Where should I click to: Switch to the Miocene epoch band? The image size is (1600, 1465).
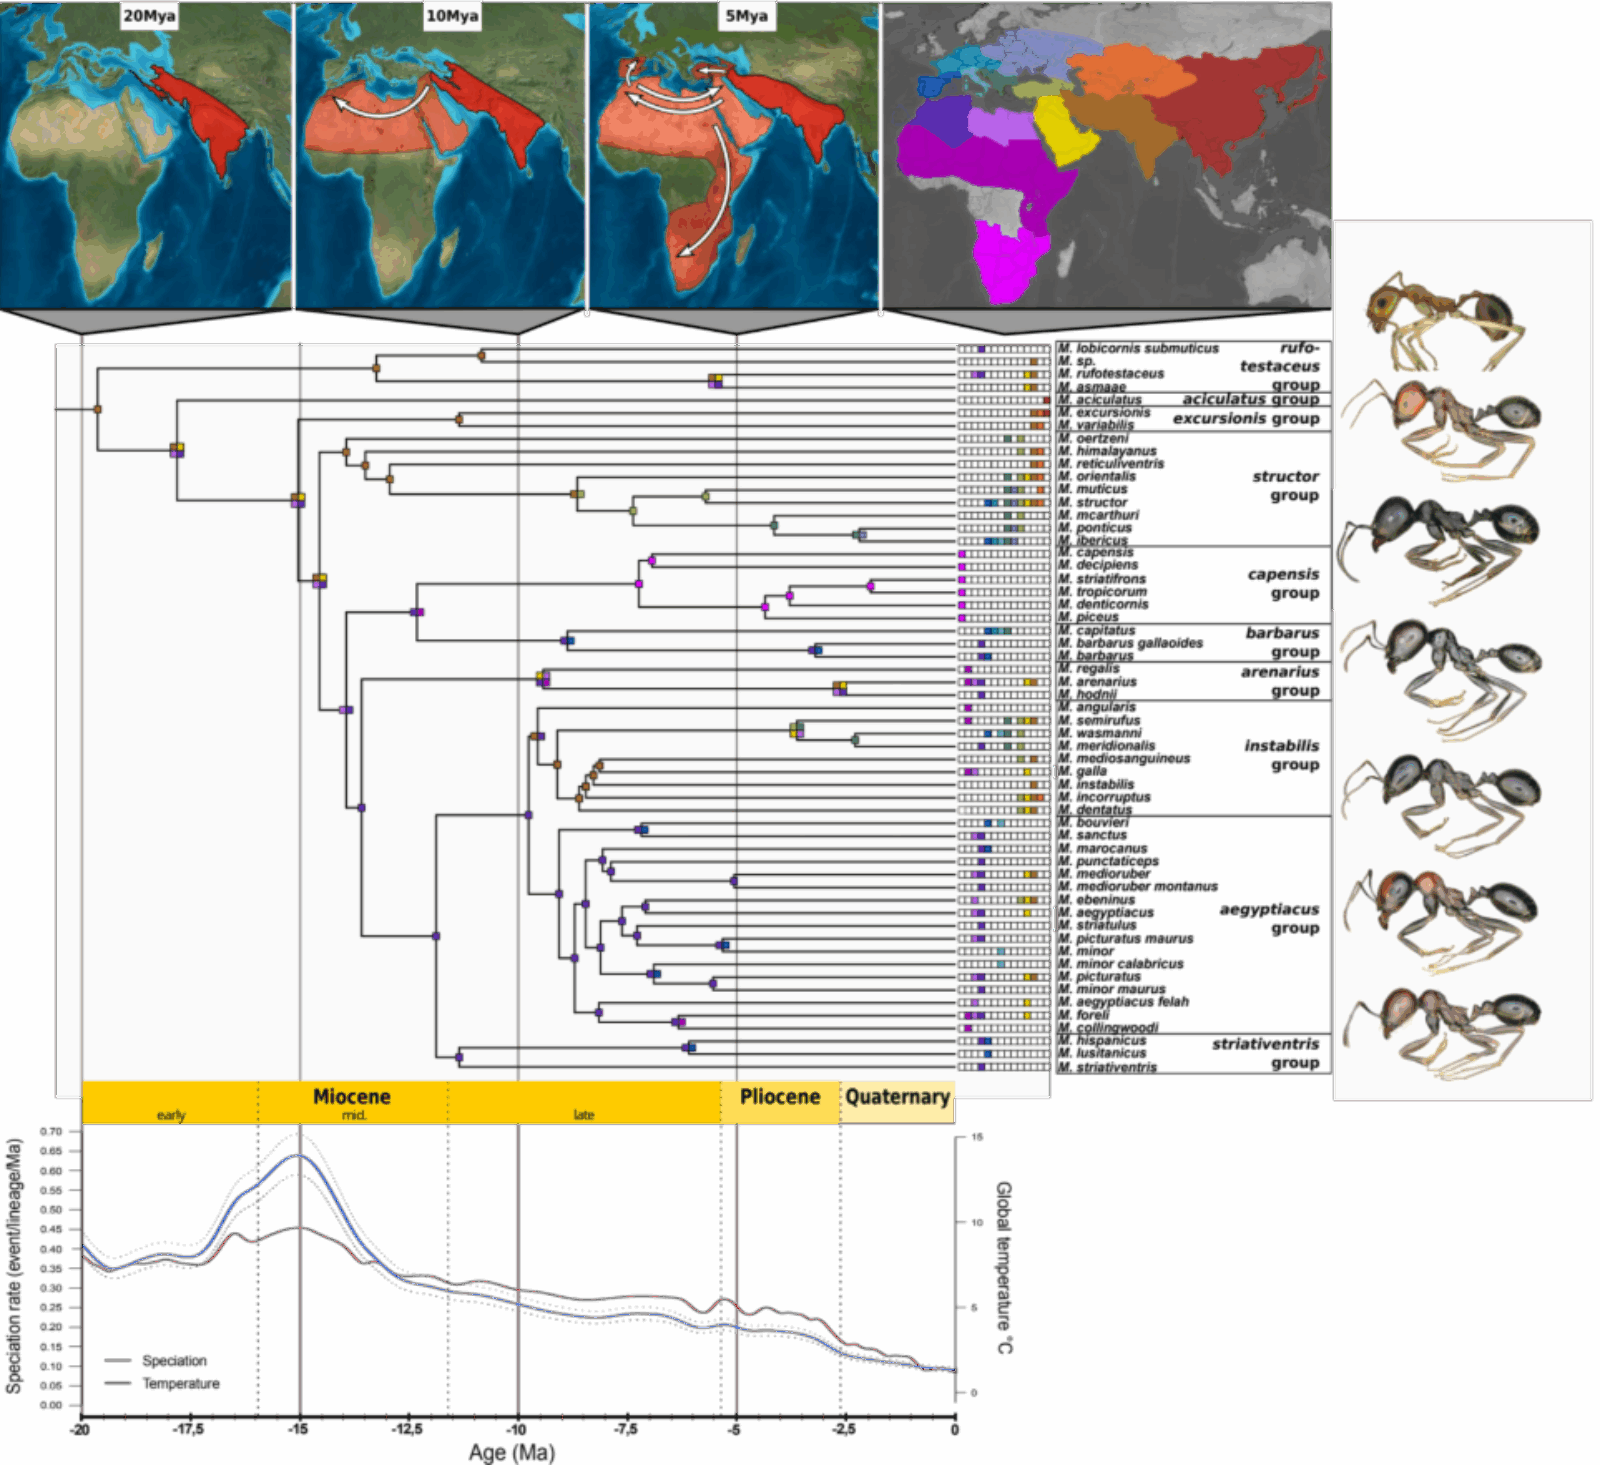point(350,1096)
